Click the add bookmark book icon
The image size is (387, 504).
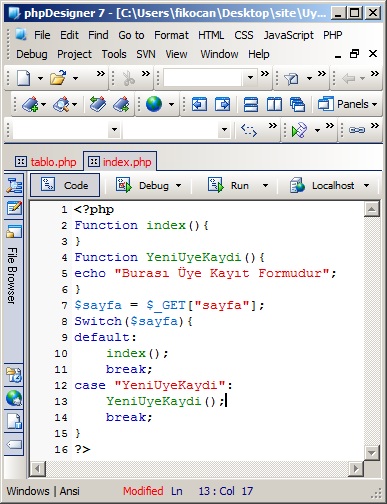31,104
